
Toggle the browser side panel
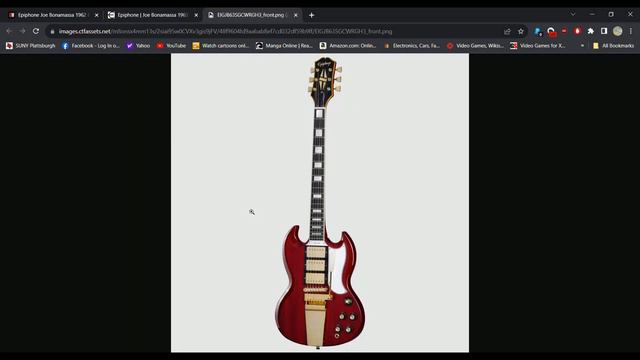point(604,31)
